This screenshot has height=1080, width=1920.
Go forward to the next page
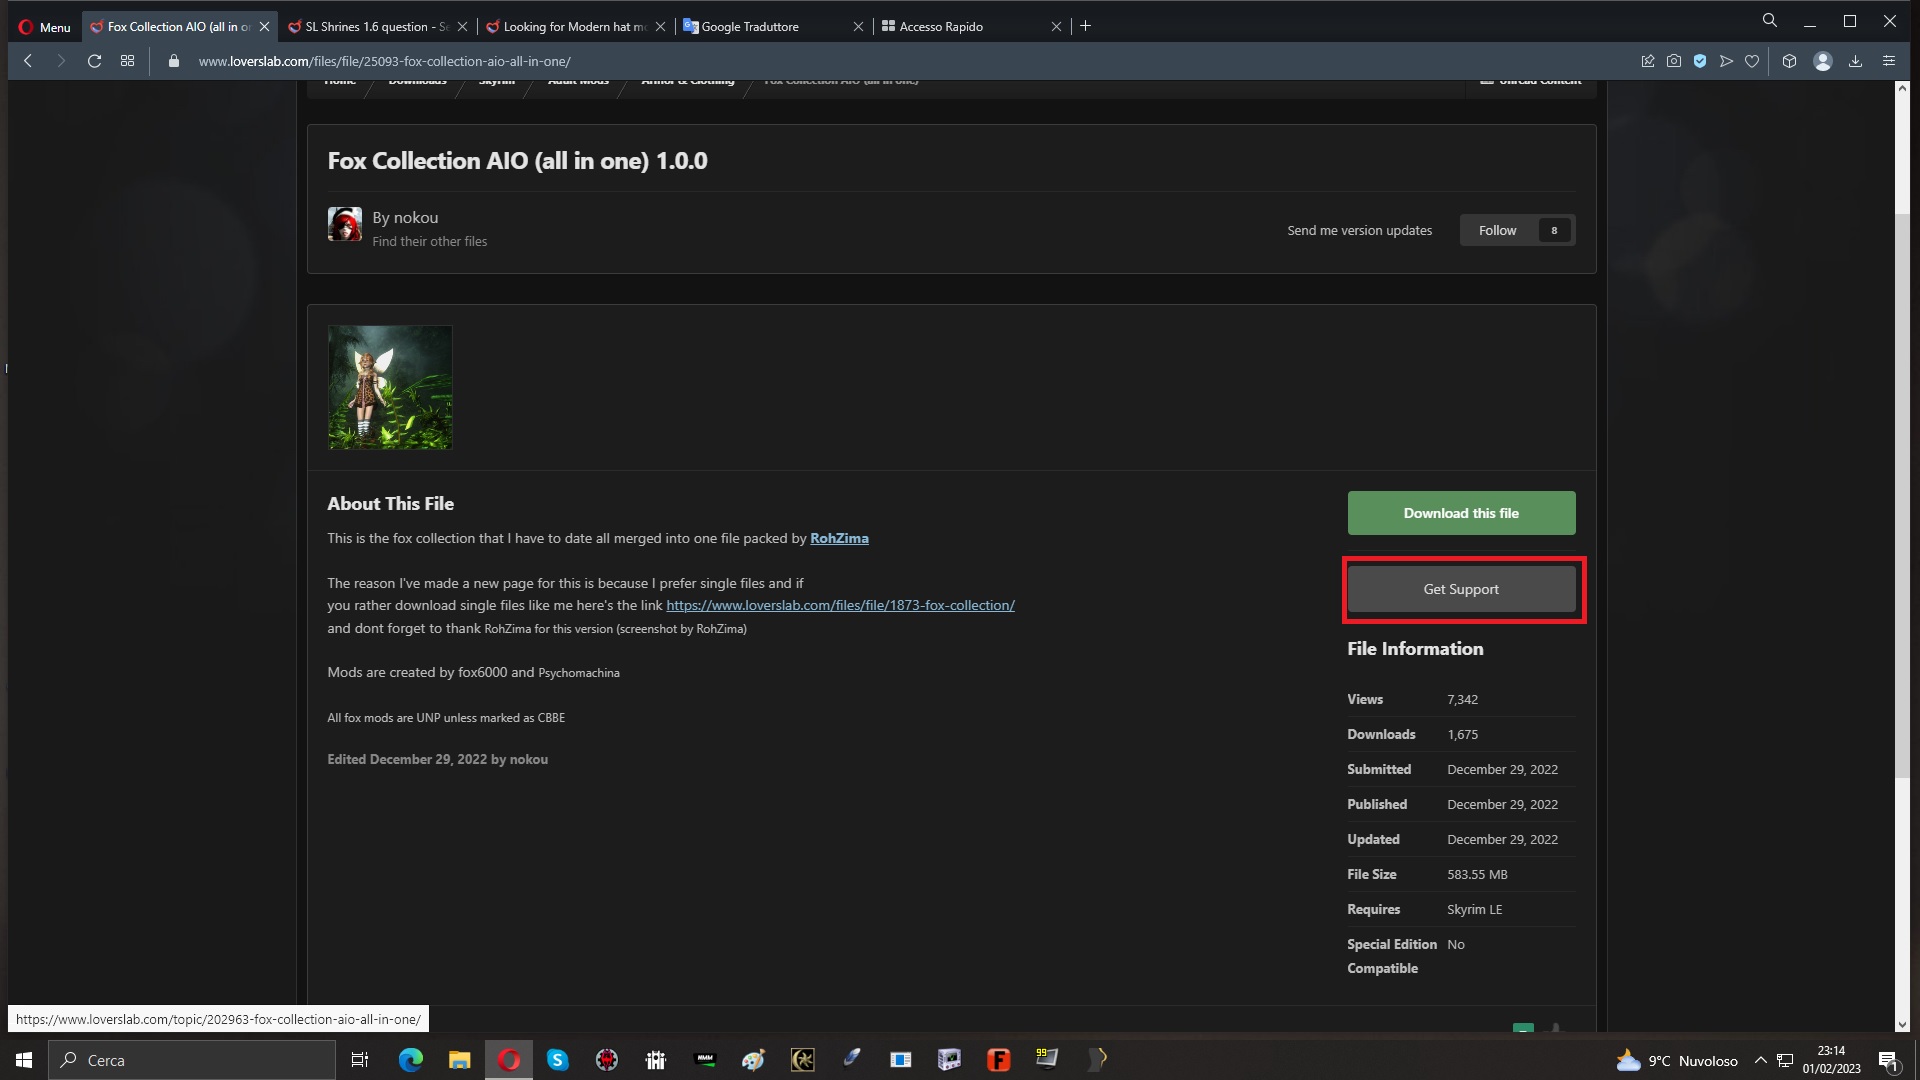[61, 61]
